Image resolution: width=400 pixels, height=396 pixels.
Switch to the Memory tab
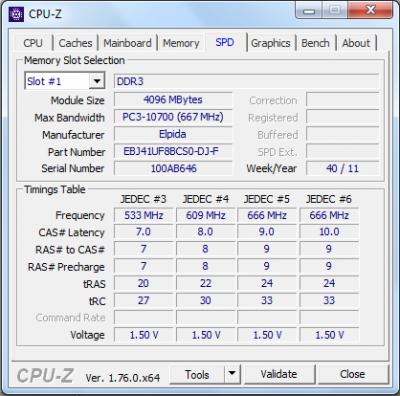(x=181, y=43)
